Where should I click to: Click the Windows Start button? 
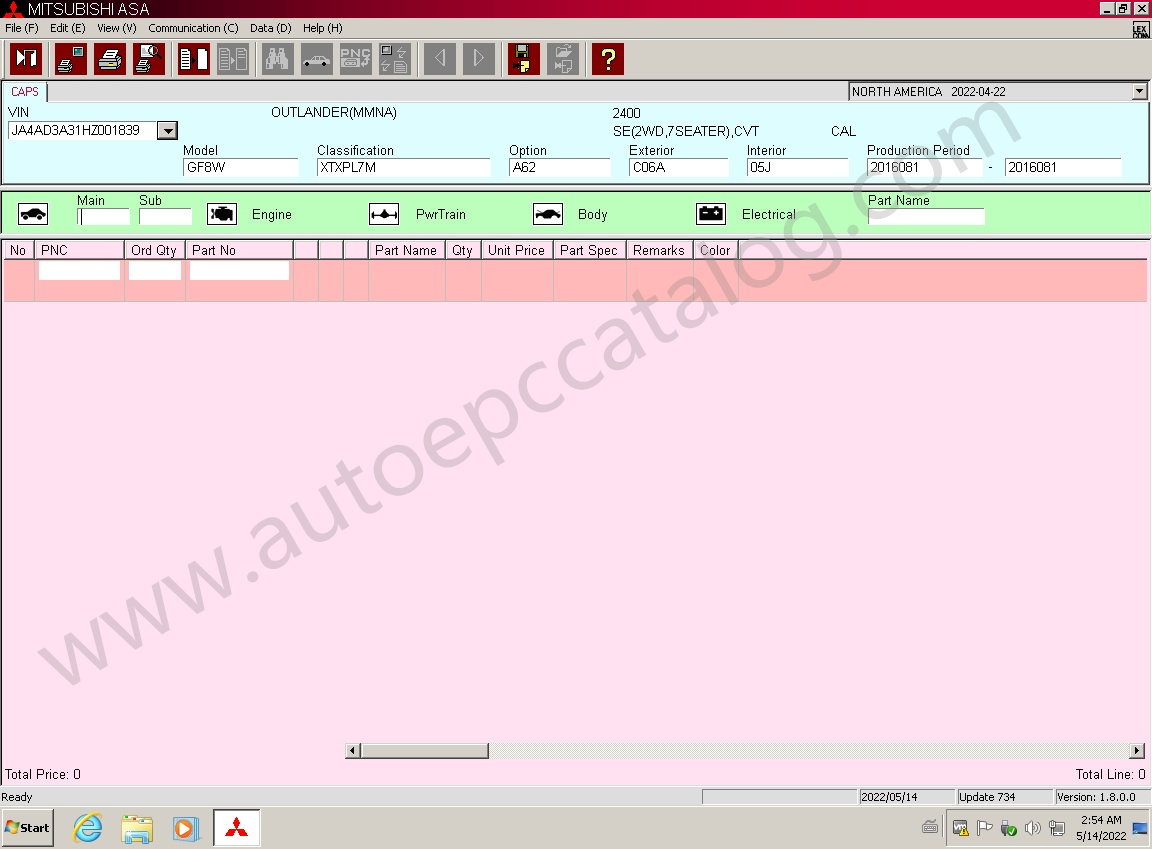[28, 828]
